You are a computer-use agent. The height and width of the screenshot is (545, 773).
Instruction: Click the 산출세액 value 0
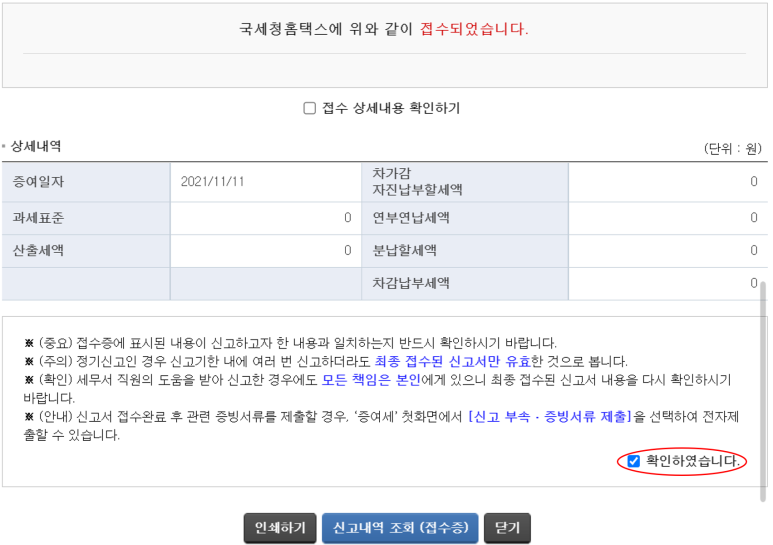coord(348,250)
